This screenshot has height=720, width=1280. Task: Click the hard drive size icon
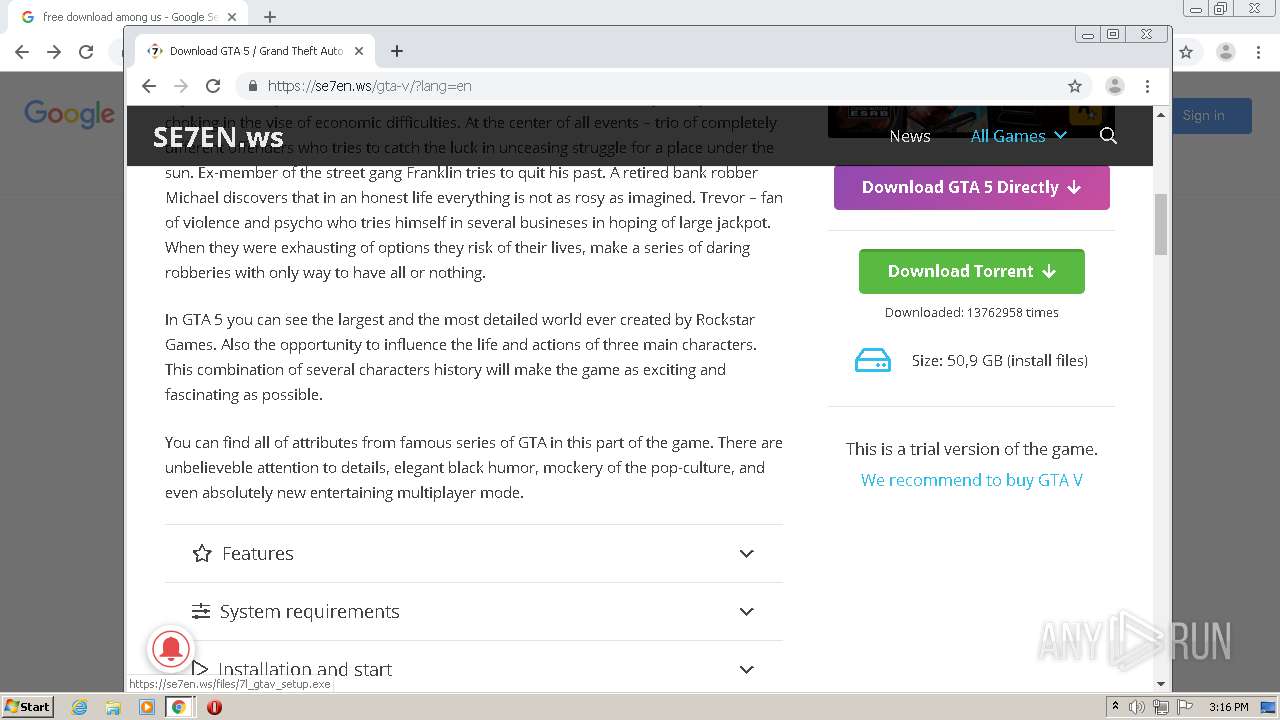tap(873, 360)
